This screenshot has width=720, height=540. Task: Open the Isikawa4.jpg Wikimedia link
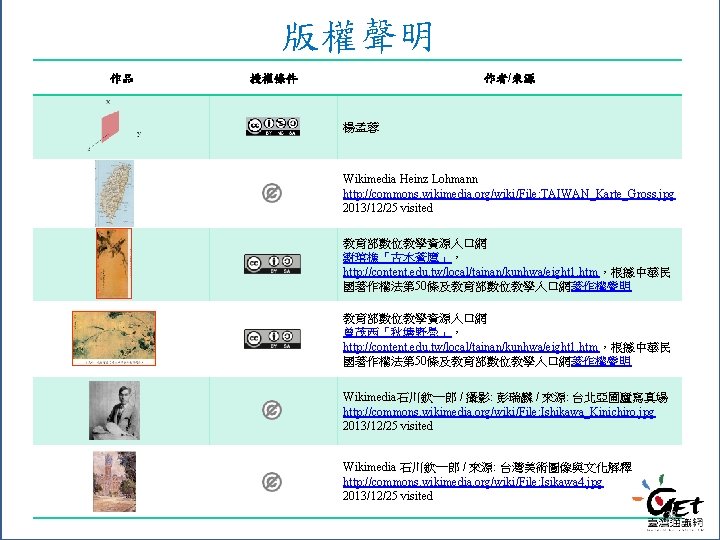[x=473, y=482]
